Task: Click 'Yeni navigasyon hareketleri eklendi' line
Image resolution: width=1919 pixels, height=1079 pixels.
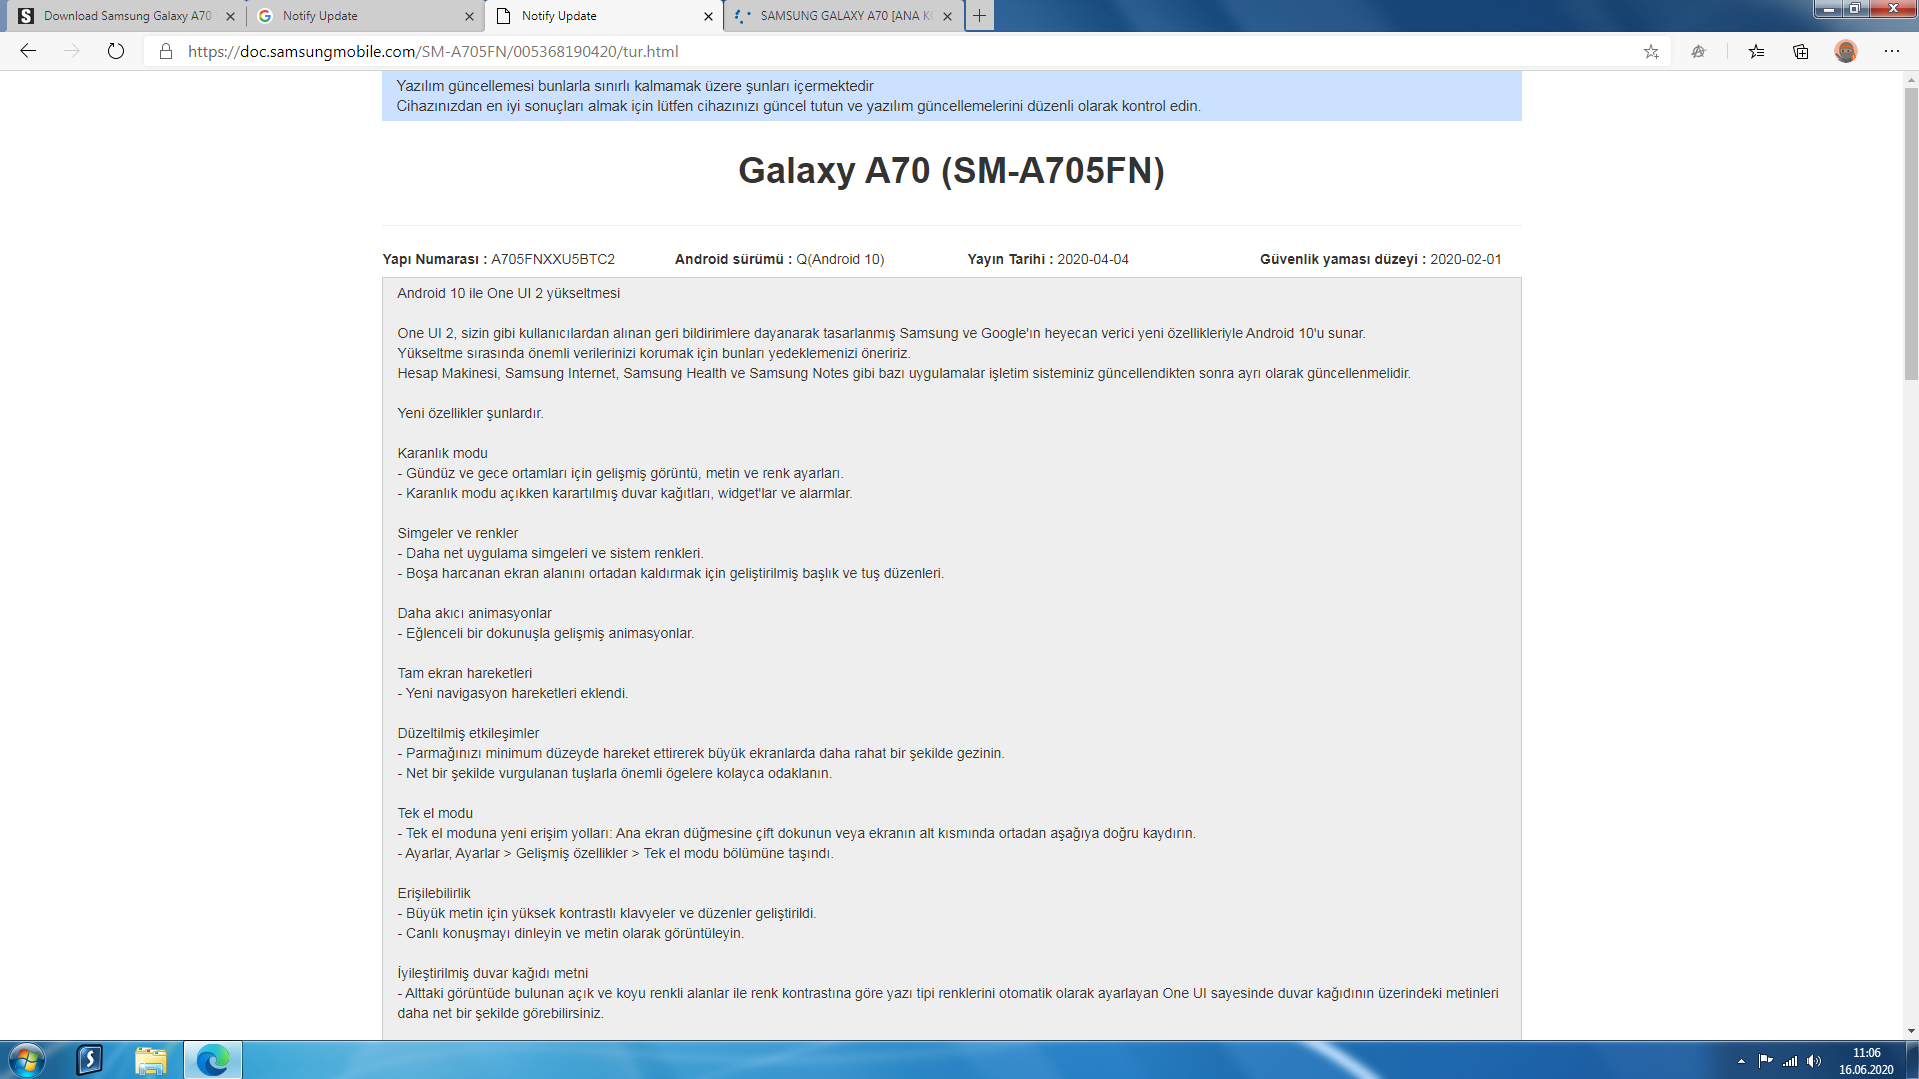Action: click(513, 693)
